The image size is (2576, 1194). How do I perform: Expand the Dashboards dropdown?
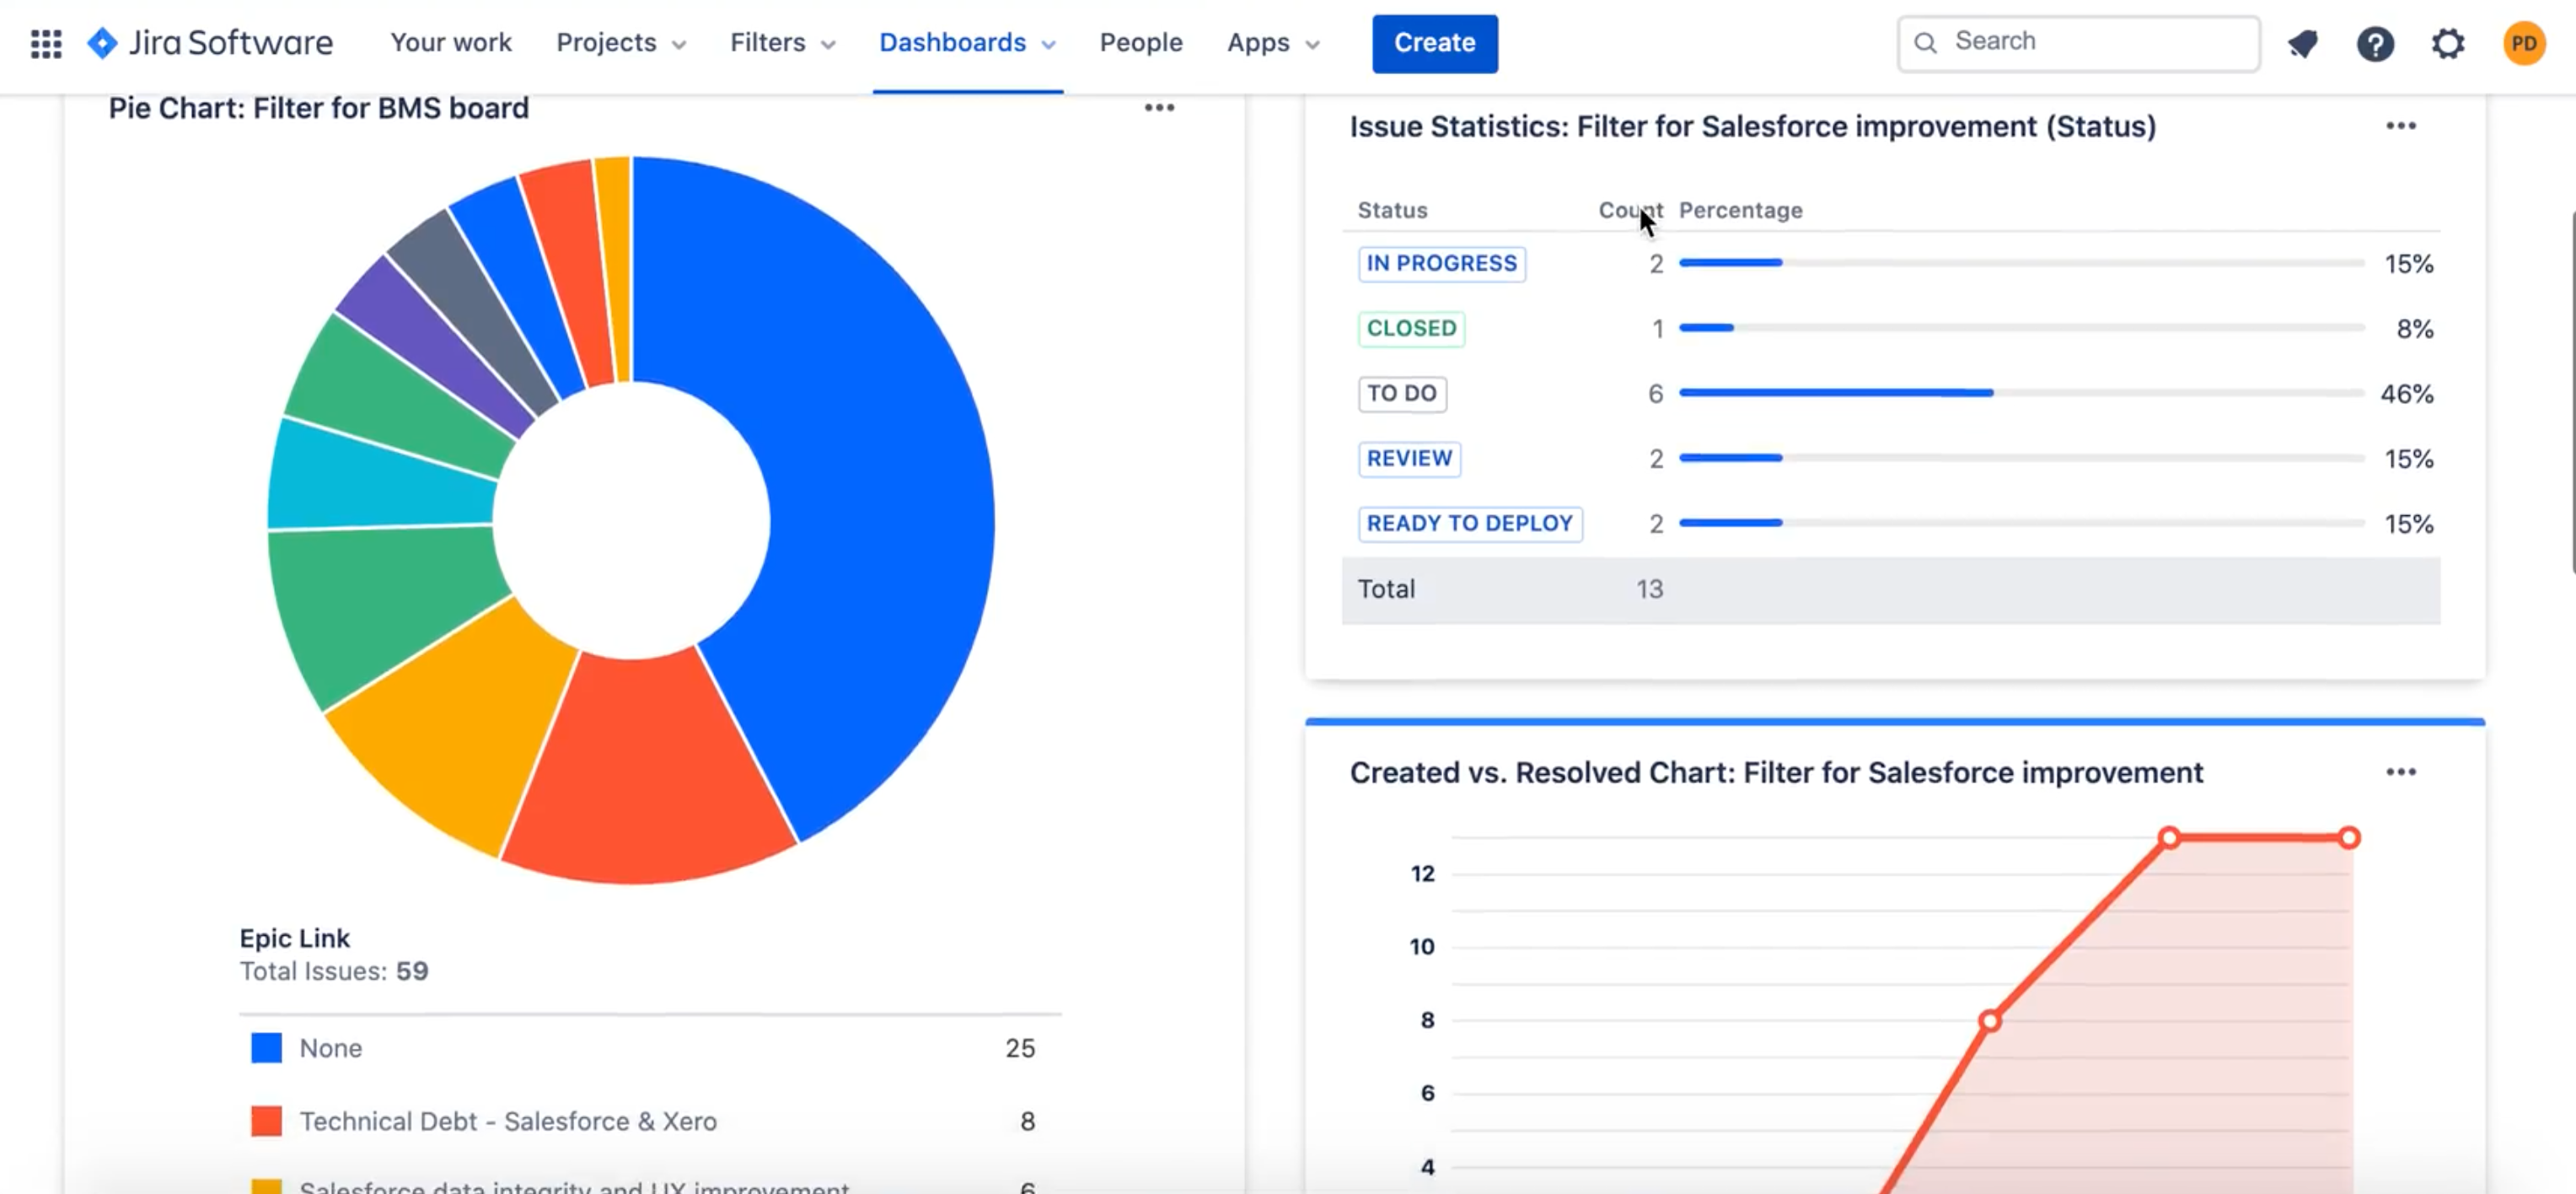(x=967, y=43)
